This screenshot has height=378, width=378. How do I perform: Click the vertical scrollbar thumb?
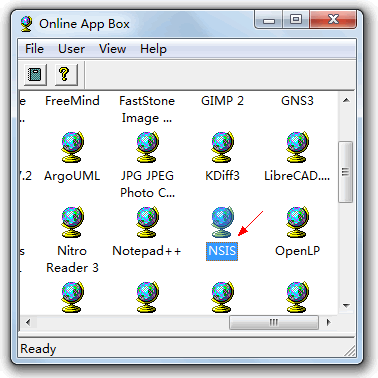[x=346, y=172]
